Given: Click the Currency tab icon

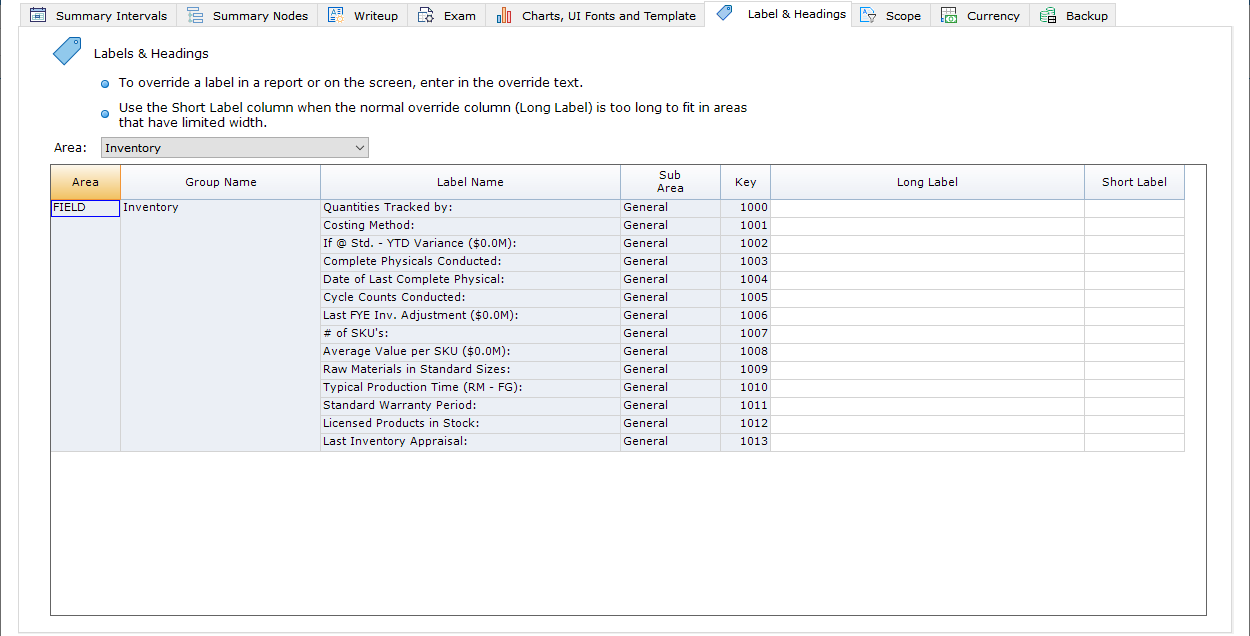Looking at the screenshot, I should pyautogui.click(x=949, y=16).
